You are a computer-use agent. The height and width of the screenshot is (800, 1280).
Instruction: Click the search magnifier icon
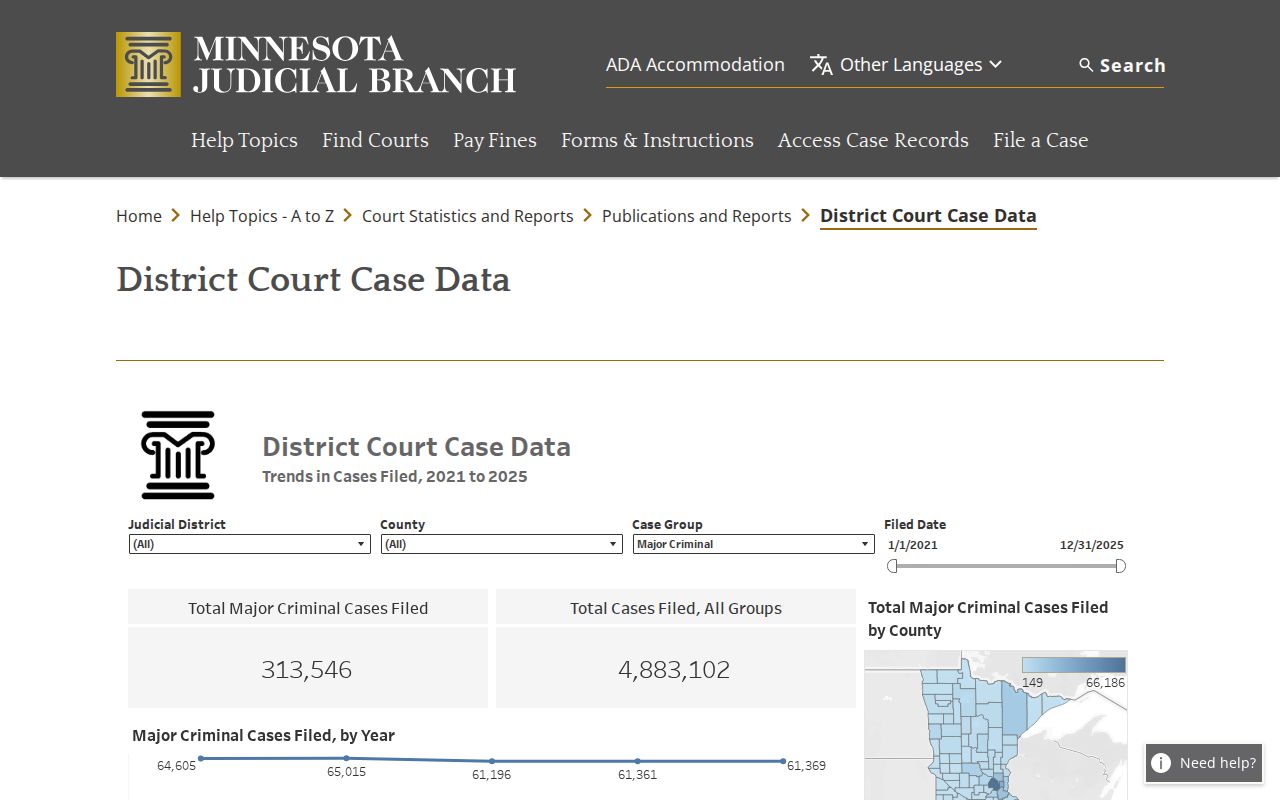tap(1086, 65)
